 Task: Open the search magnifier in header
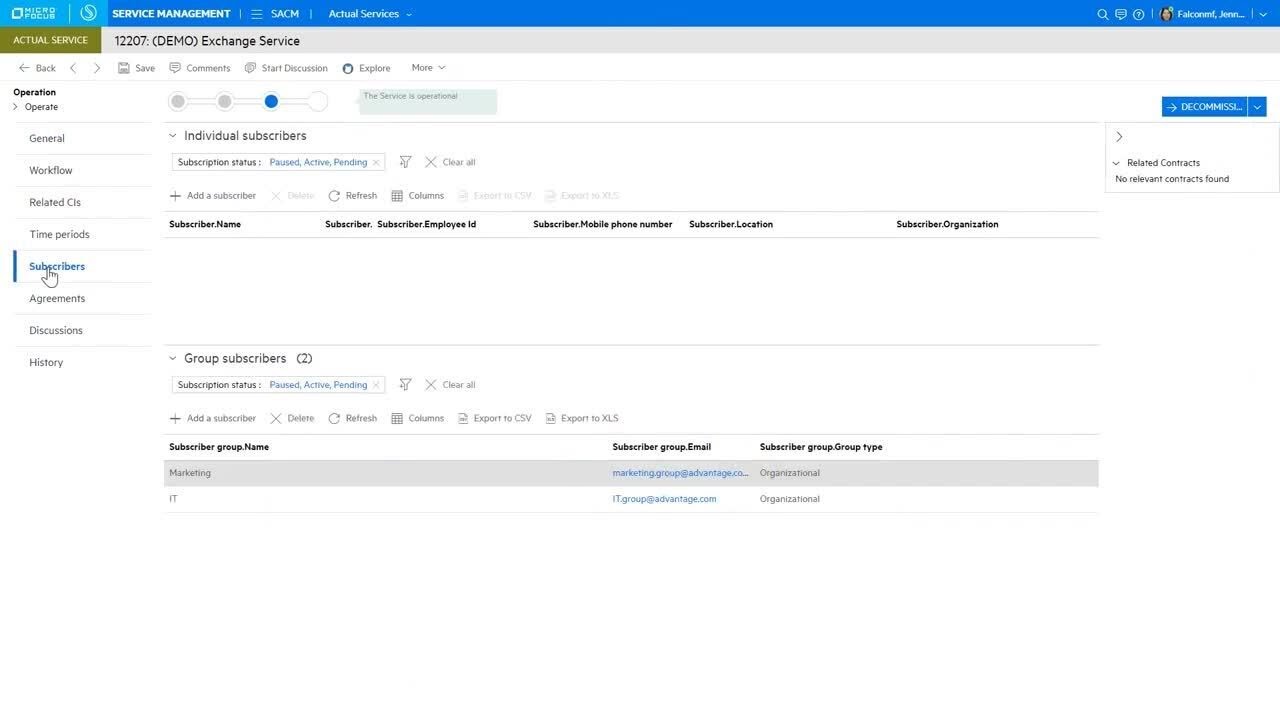[1103, 14]
